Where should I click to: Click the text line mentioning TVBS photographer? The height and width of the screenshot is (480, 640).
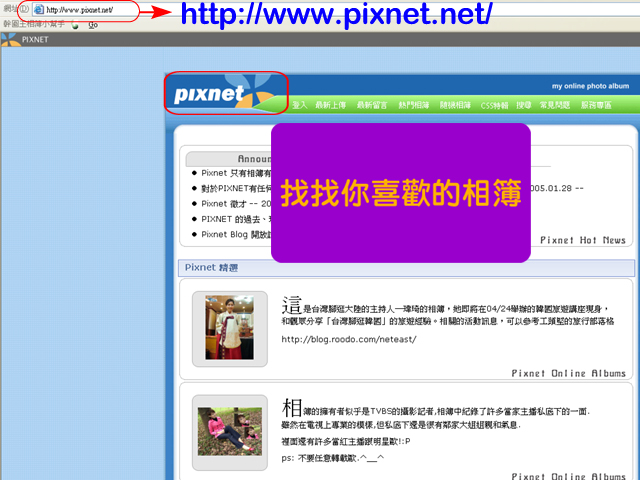[436, 409]
